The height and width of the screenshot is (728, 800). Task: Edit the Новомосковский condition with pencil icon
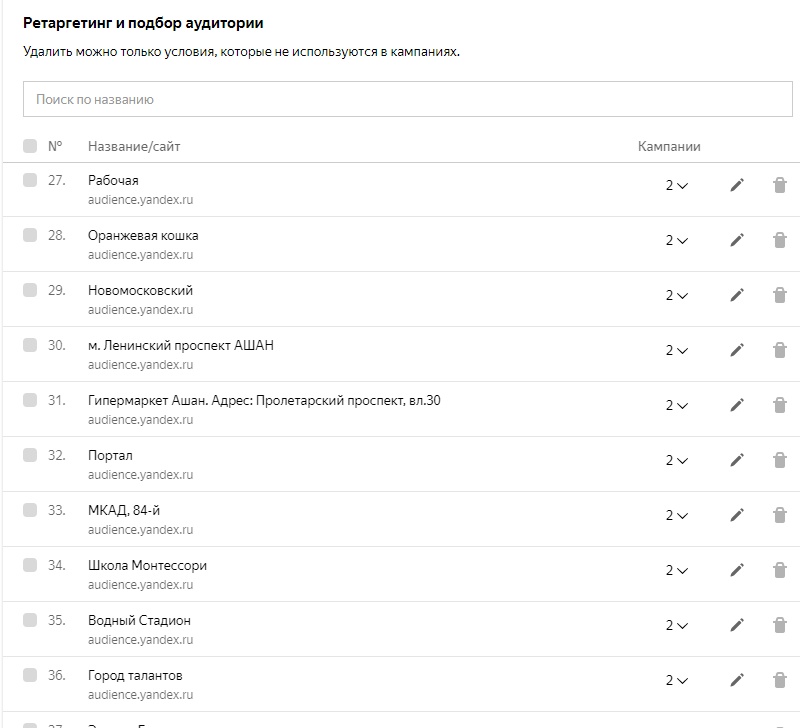click(737, 295)
